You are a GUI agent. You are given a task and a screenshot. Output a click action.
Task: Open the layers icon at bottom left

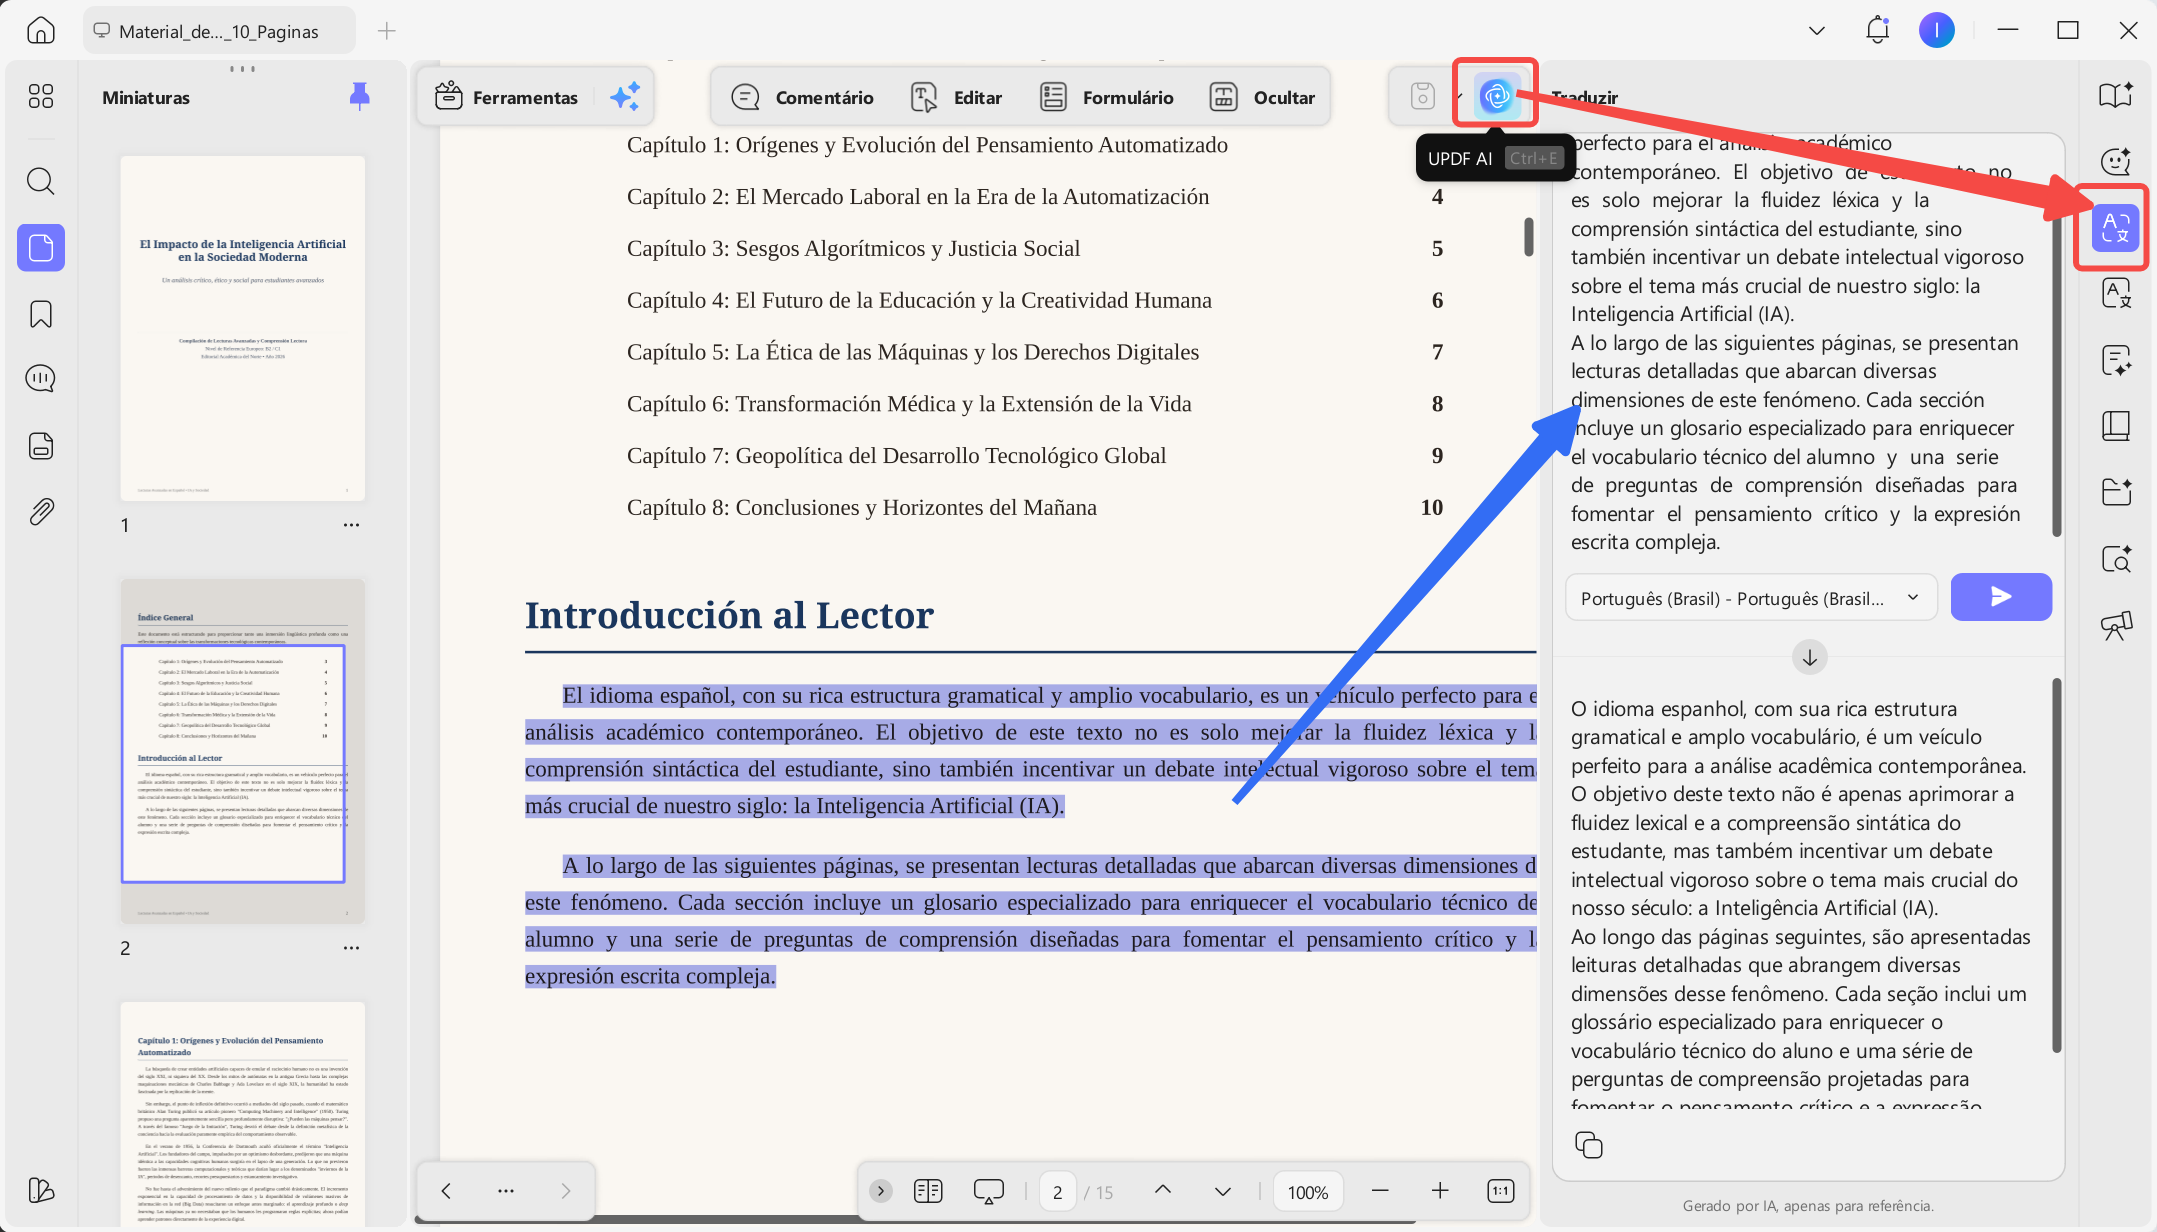[x=41, y=1190]
